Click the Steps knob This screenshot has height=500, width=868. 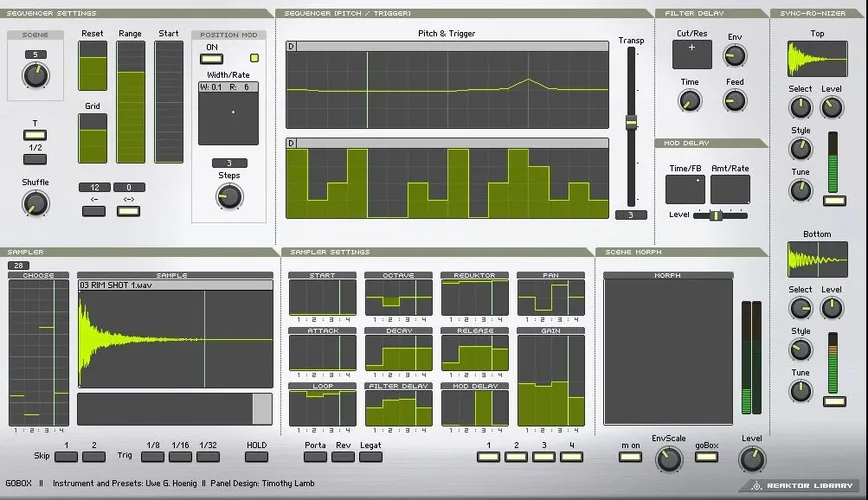(229, 197)
